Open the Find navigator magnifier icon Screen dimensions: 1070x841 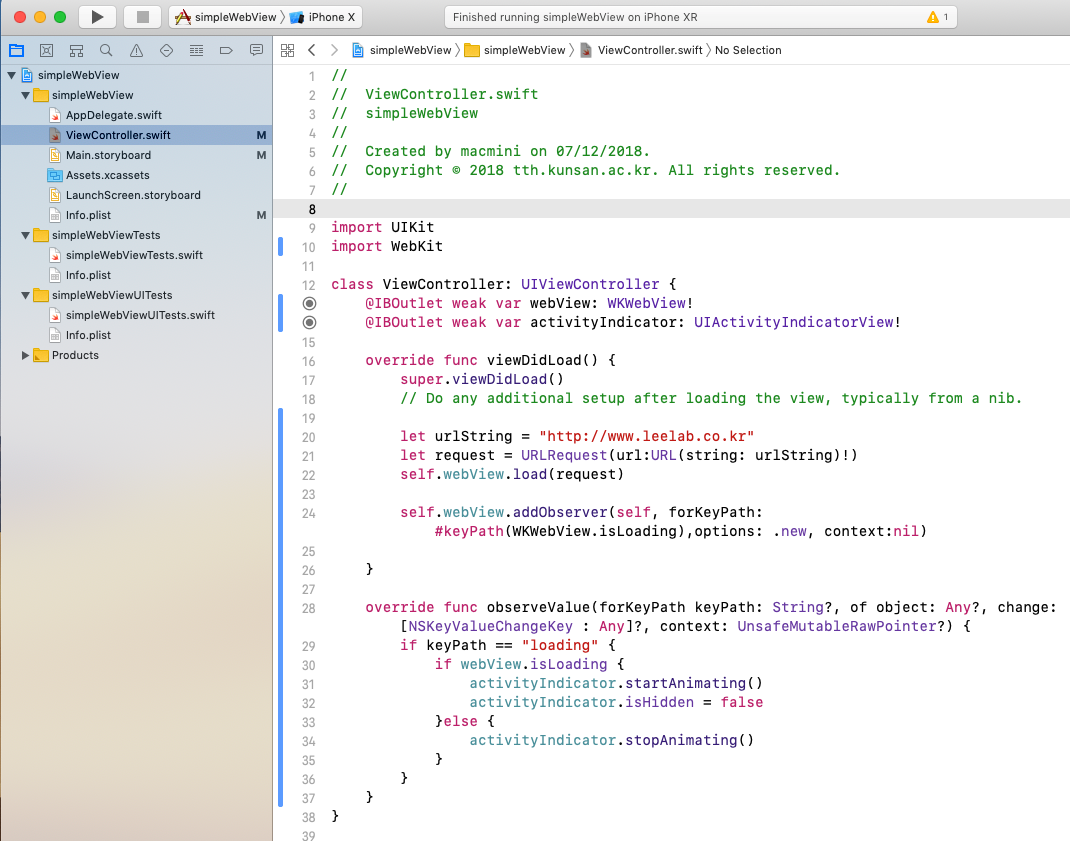coord(106,50)
